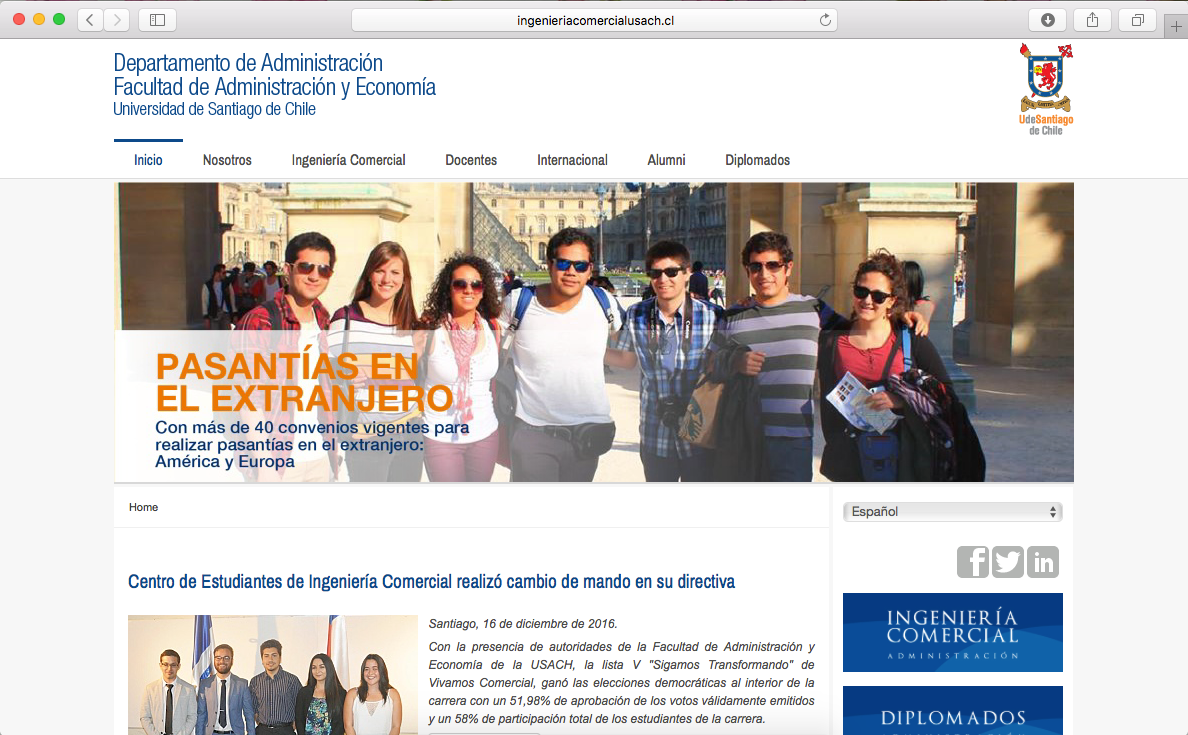Expand the Español language dropdown
The width and height of the screenshot is (1188, 735).
(x=952, y=511)
